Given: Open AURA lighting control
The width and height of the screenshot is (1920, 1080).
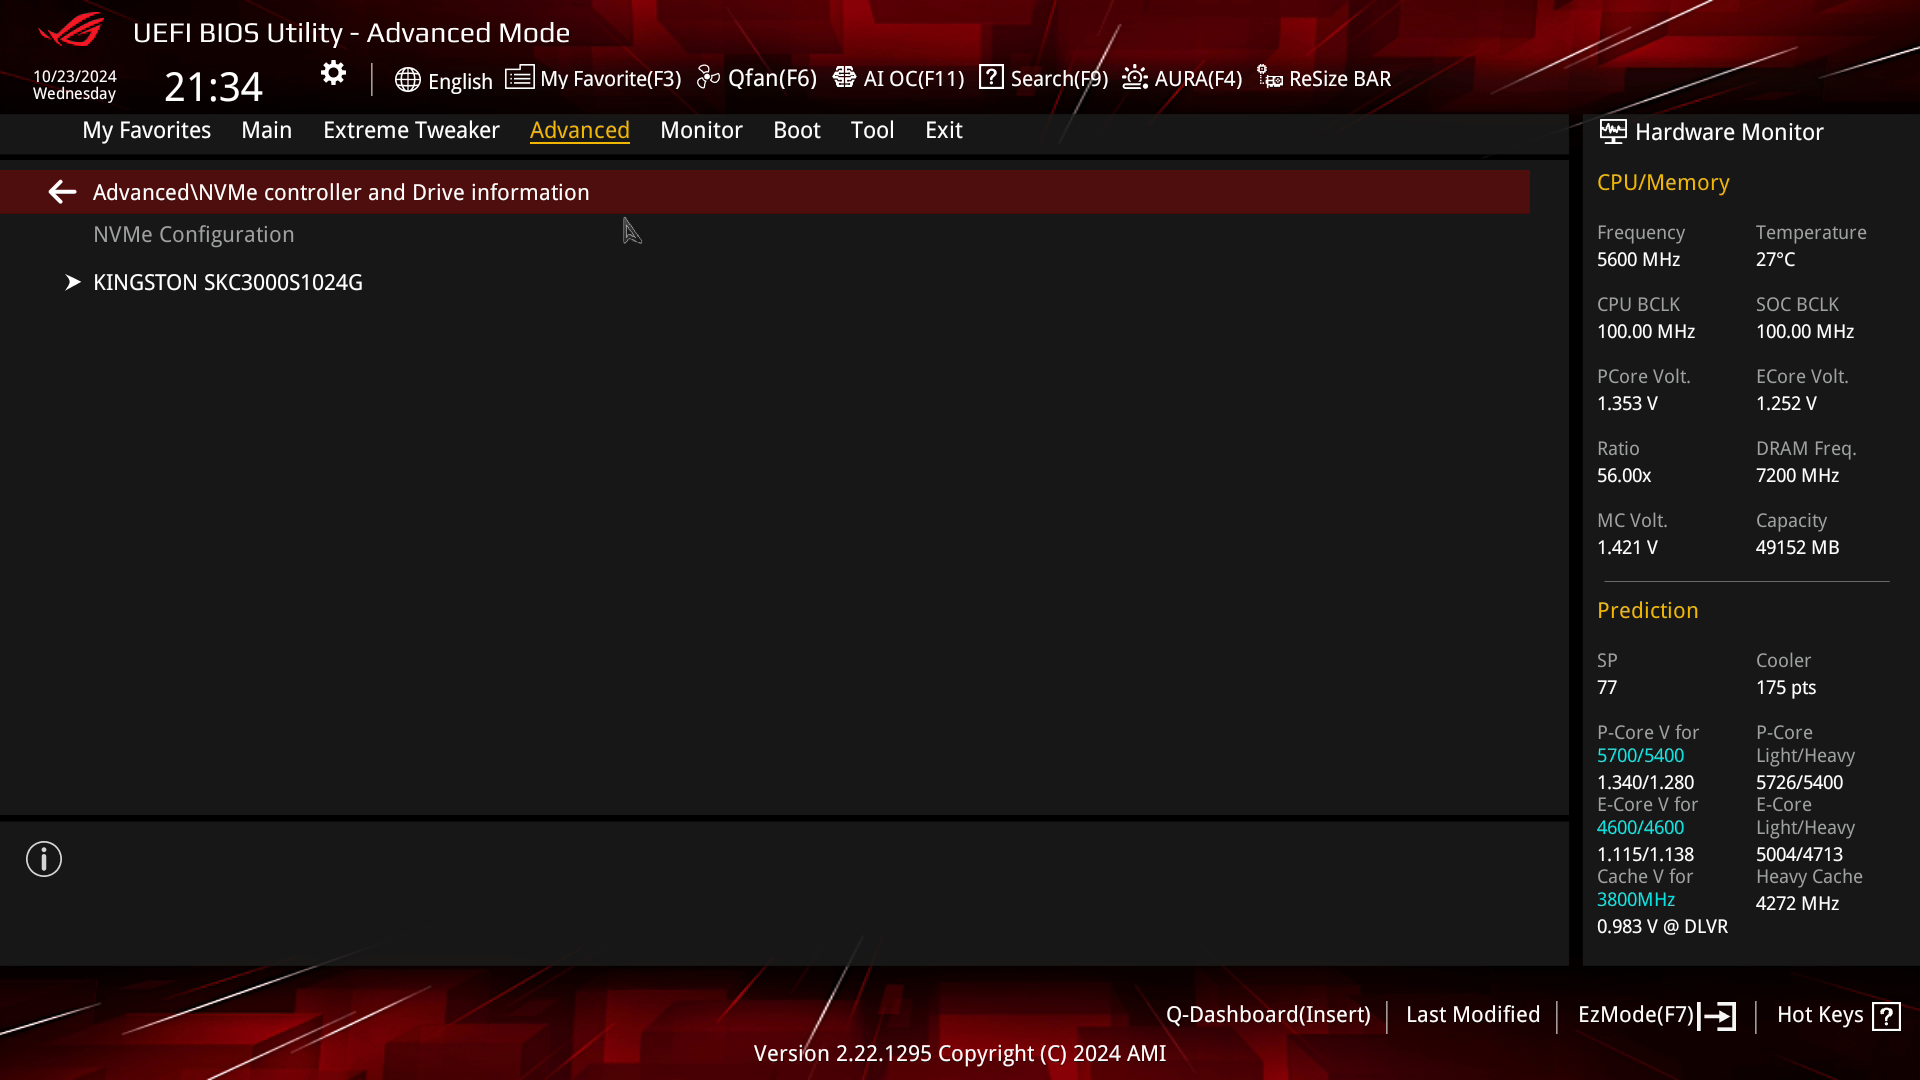Looking at the screenshot, I should (1180, 78).
